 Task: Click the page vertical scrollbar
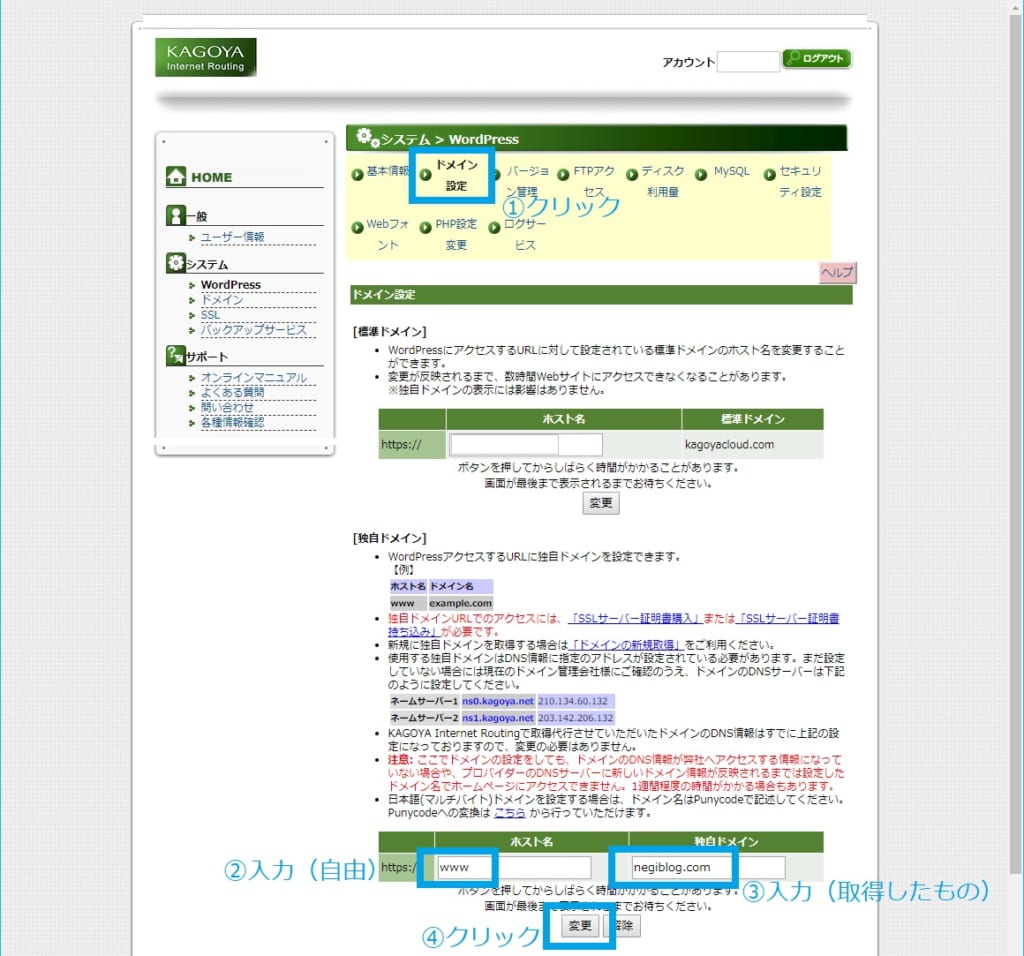click(x=1016, y=444)
